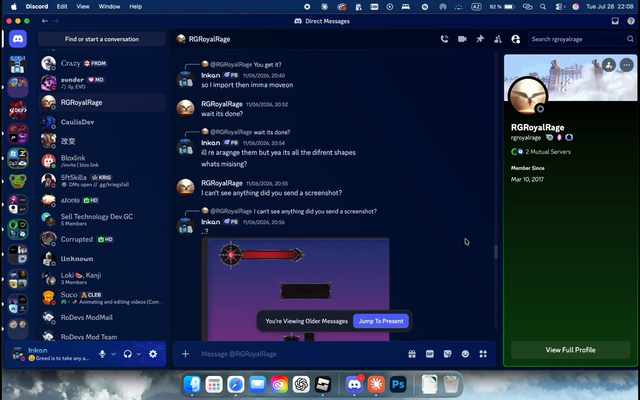This screenshot has width=640, height=400.
Task: Add friends to DM icon
Action: click(x=498, y=39)
